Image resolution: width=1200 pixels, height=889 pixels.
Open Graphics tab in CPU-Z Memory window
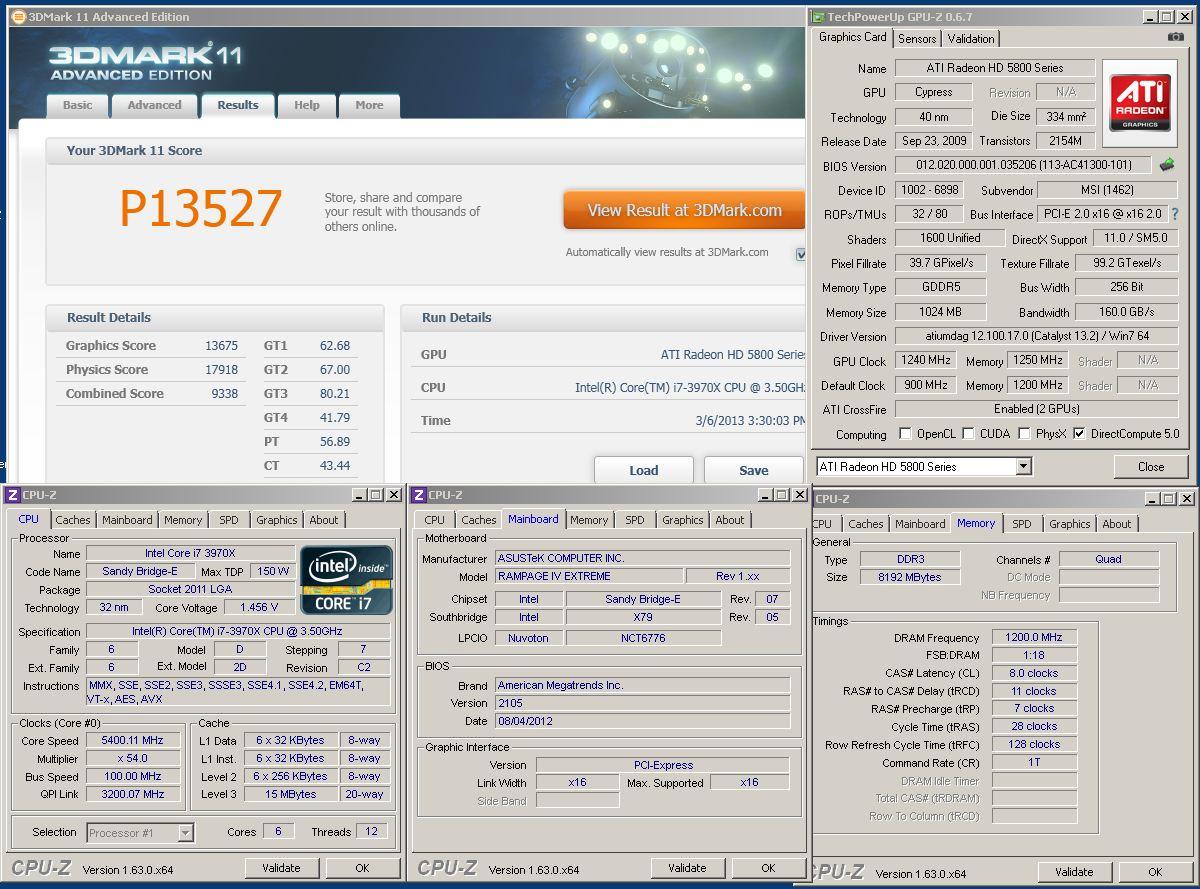(x=1070, y=524)
